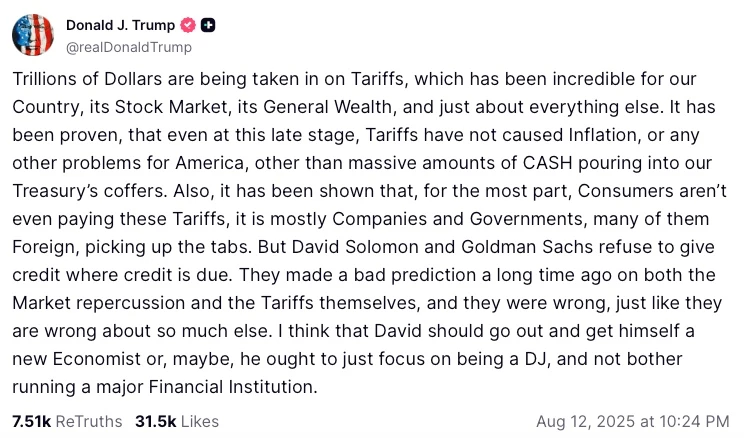Click the red verified checkmark badge

tap(188, 25)
